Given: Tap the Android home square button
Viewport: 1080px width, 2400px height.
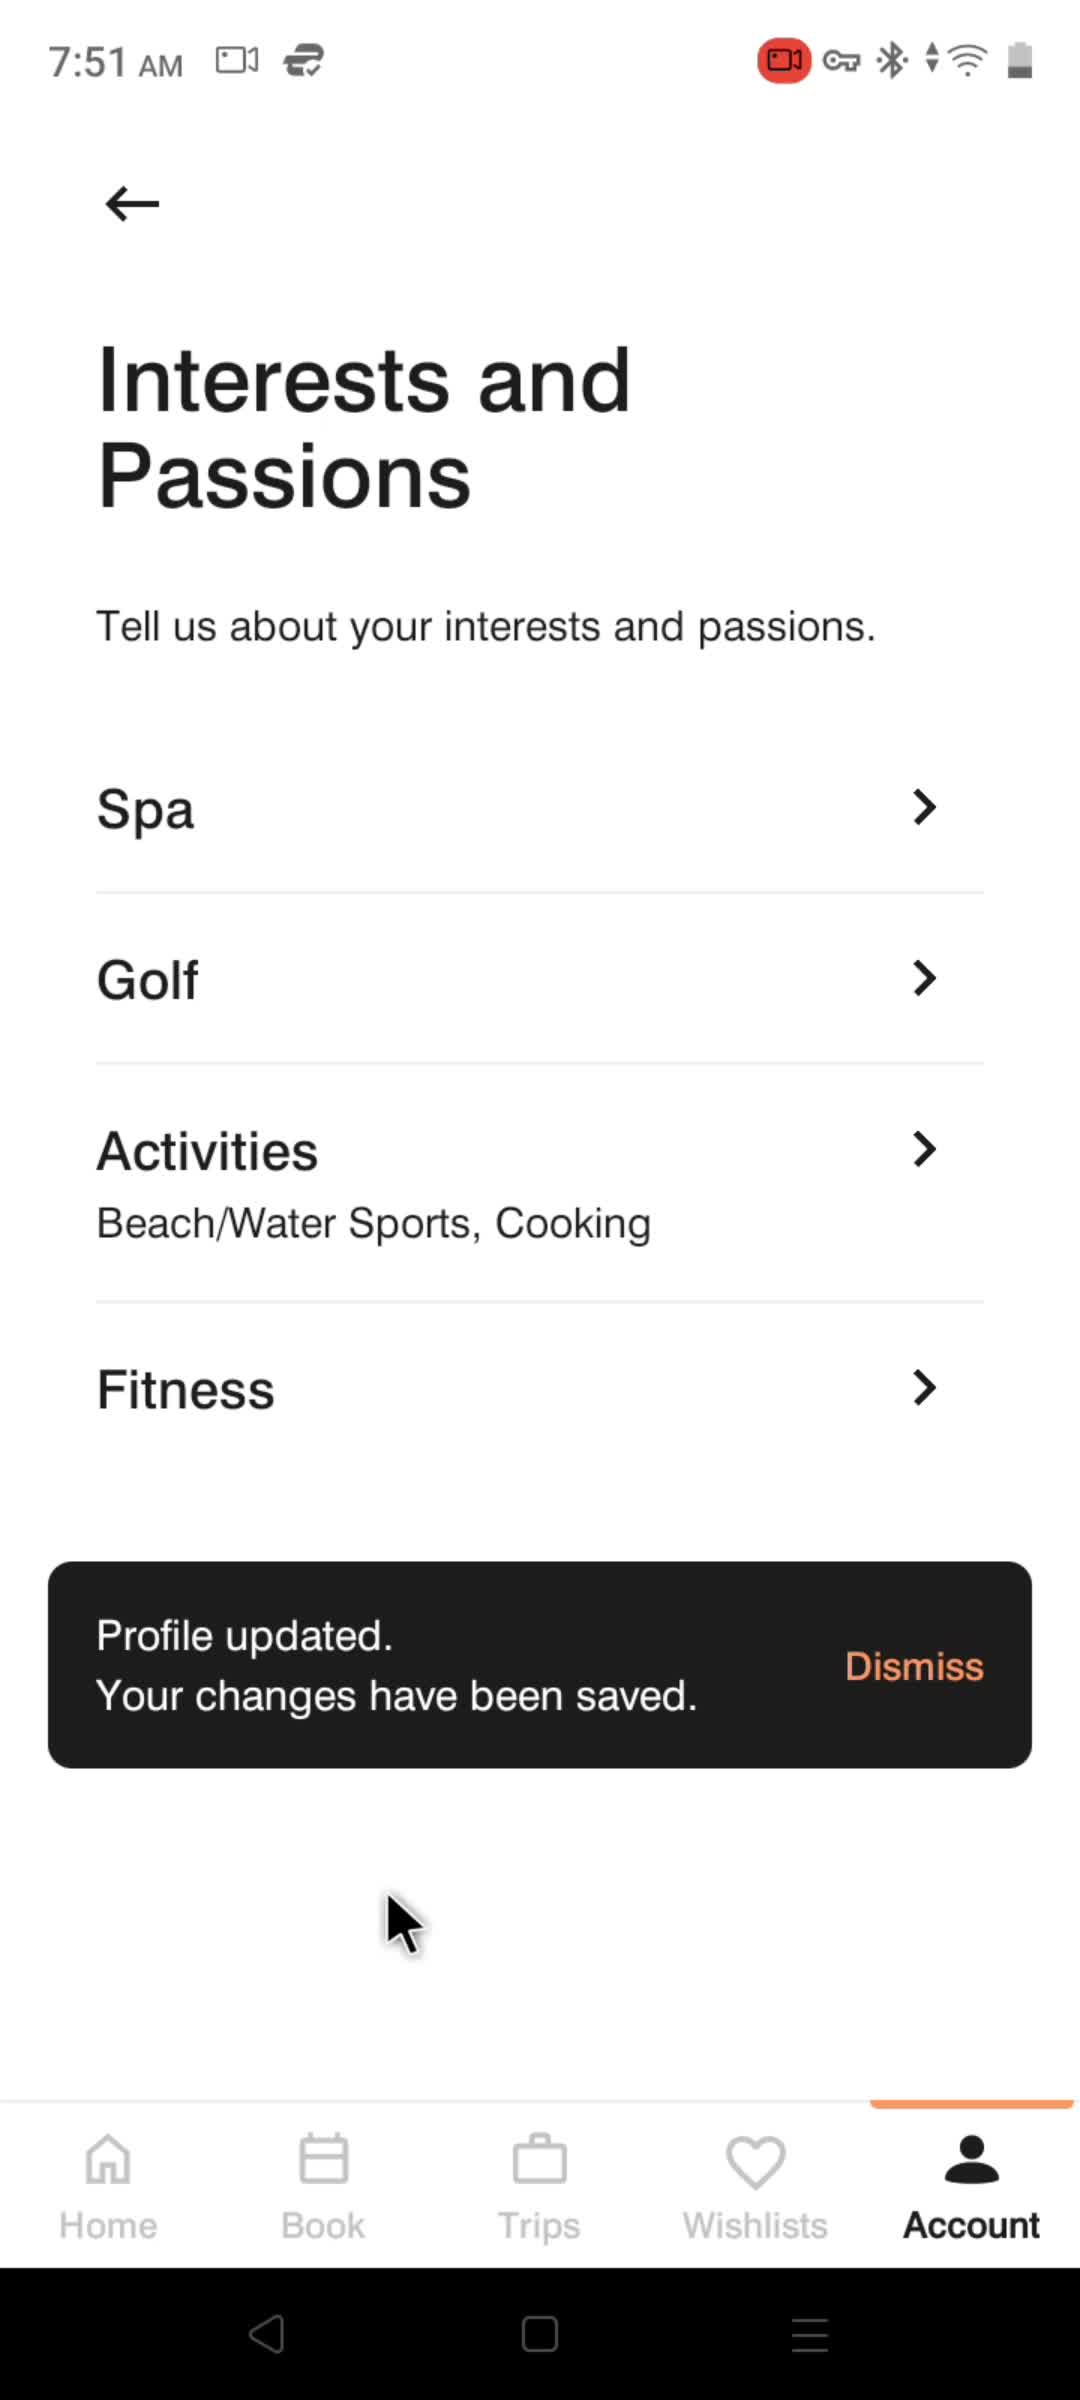Looking at the screenshot, I should (540, 2334).
